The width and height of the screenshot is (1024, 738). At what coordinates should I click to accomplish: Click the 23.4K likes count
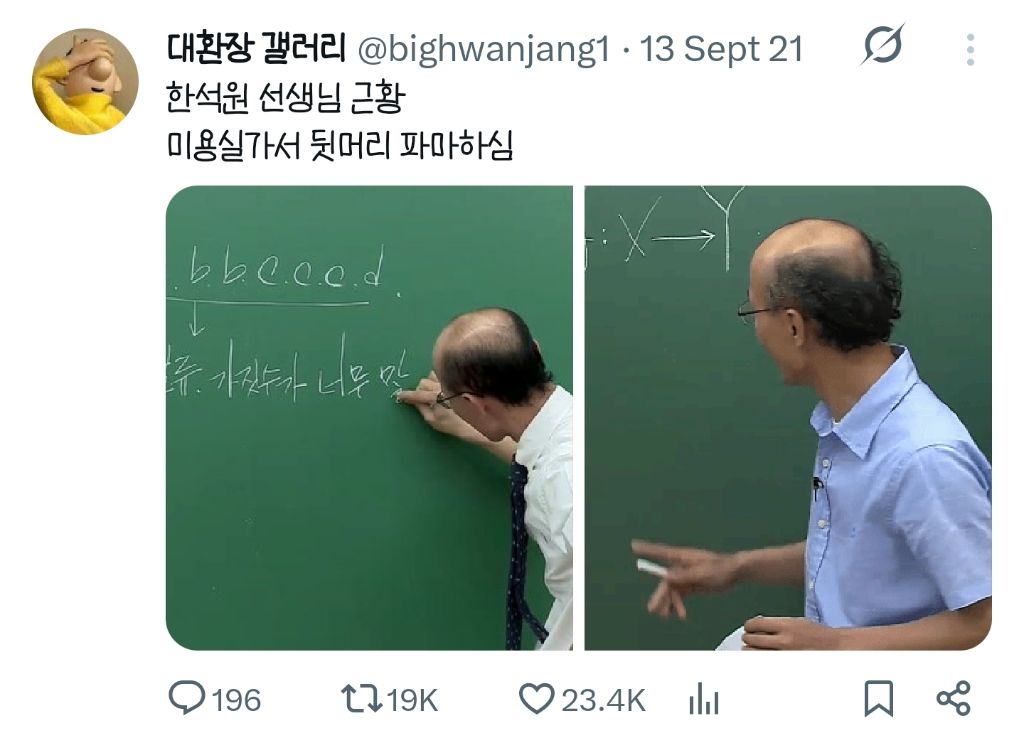[x=603, y=700]
